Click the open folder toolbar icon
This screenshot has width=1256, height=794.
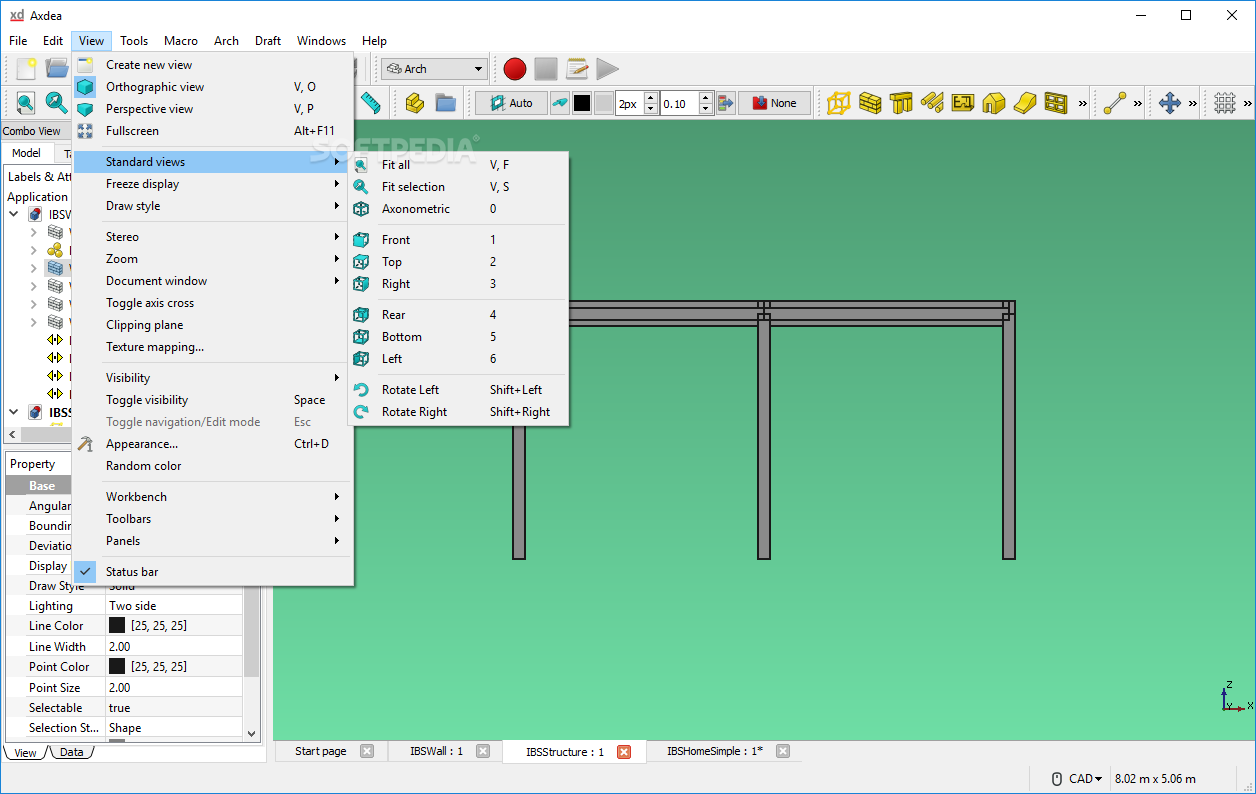pos(57,68)
